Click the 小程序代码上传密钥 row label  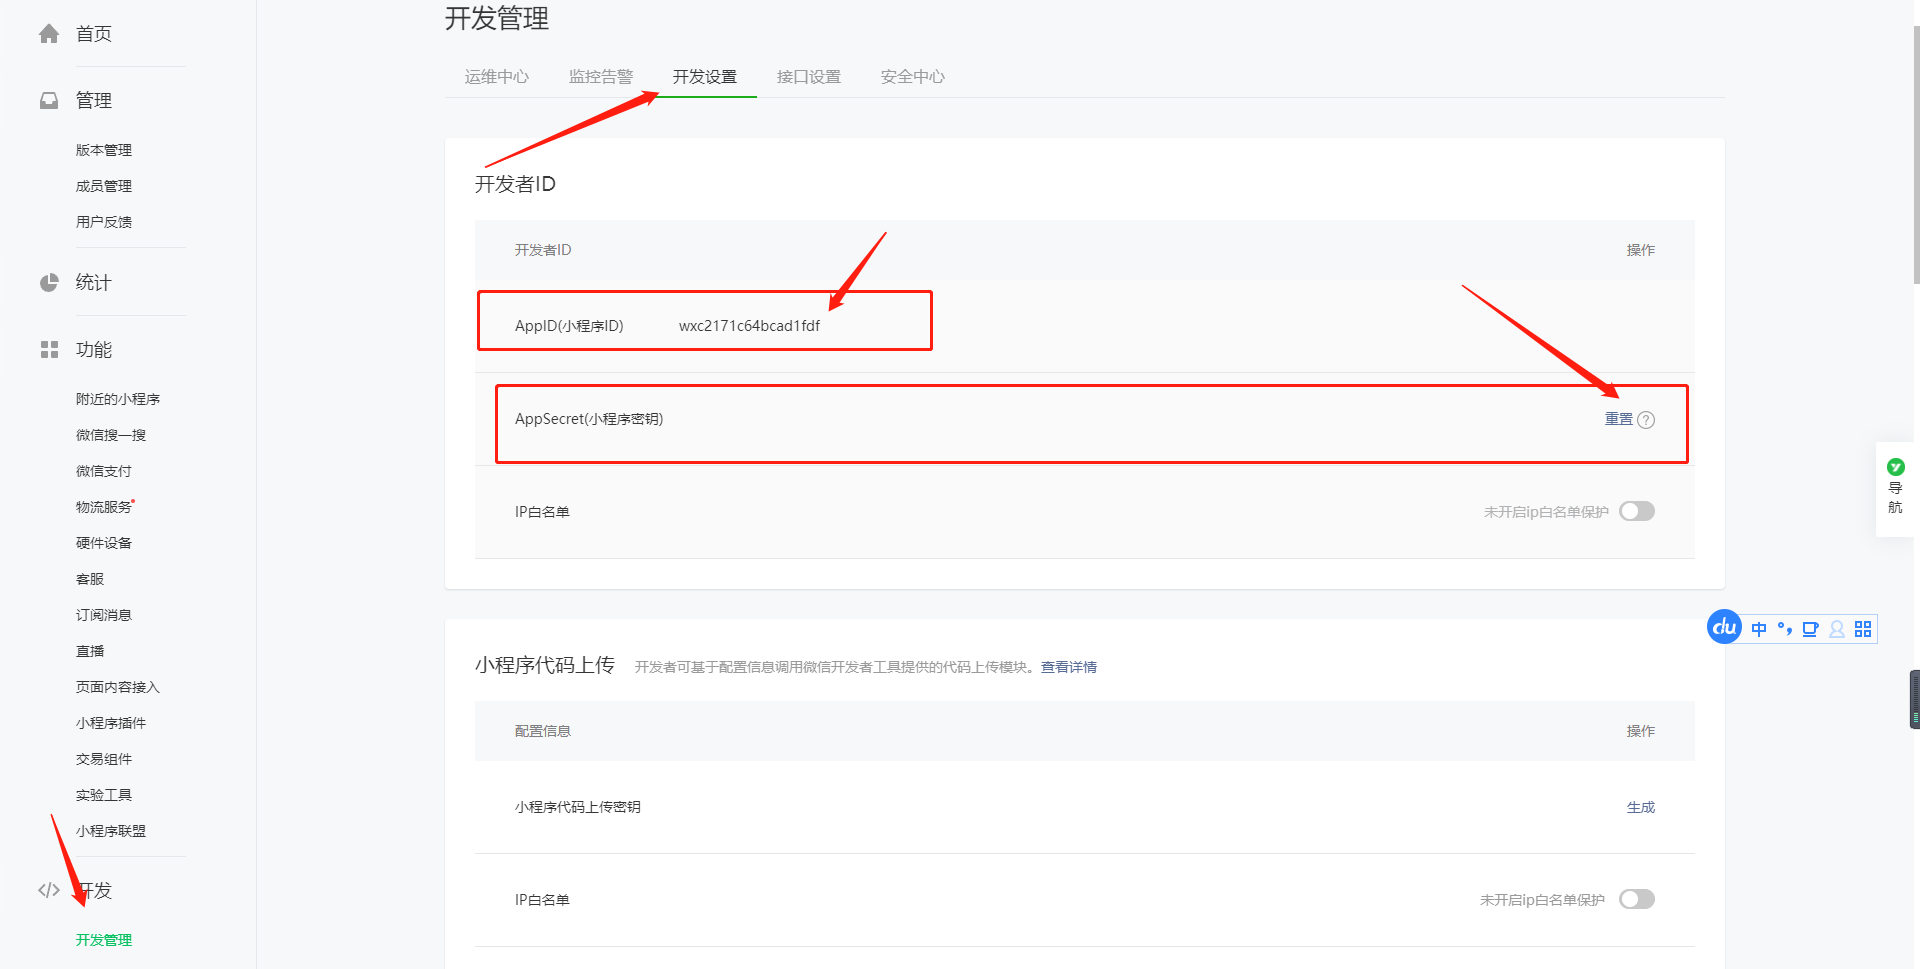pos(578,808)
